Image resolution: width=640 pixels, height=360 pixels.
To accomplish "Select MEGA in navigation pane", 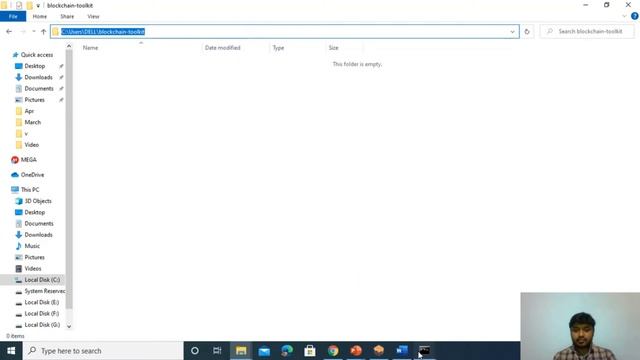I will [x=29, y=160].
